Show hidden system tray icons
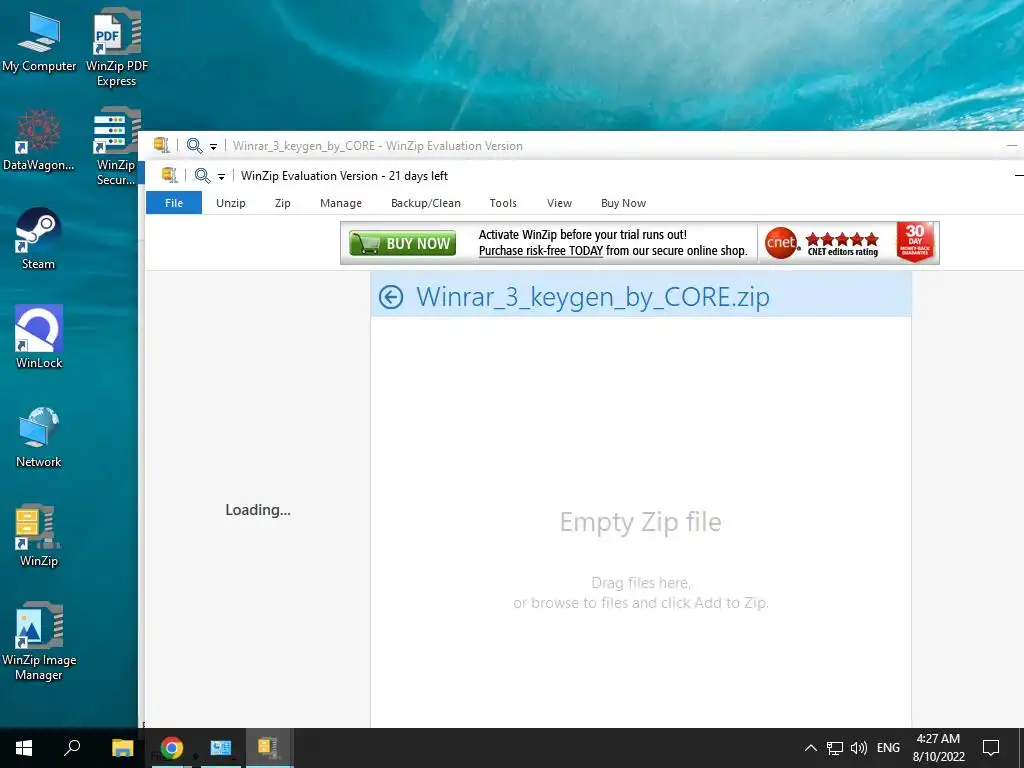The image size is (1024, 768). pyautogui.click(x=810, y=748)
